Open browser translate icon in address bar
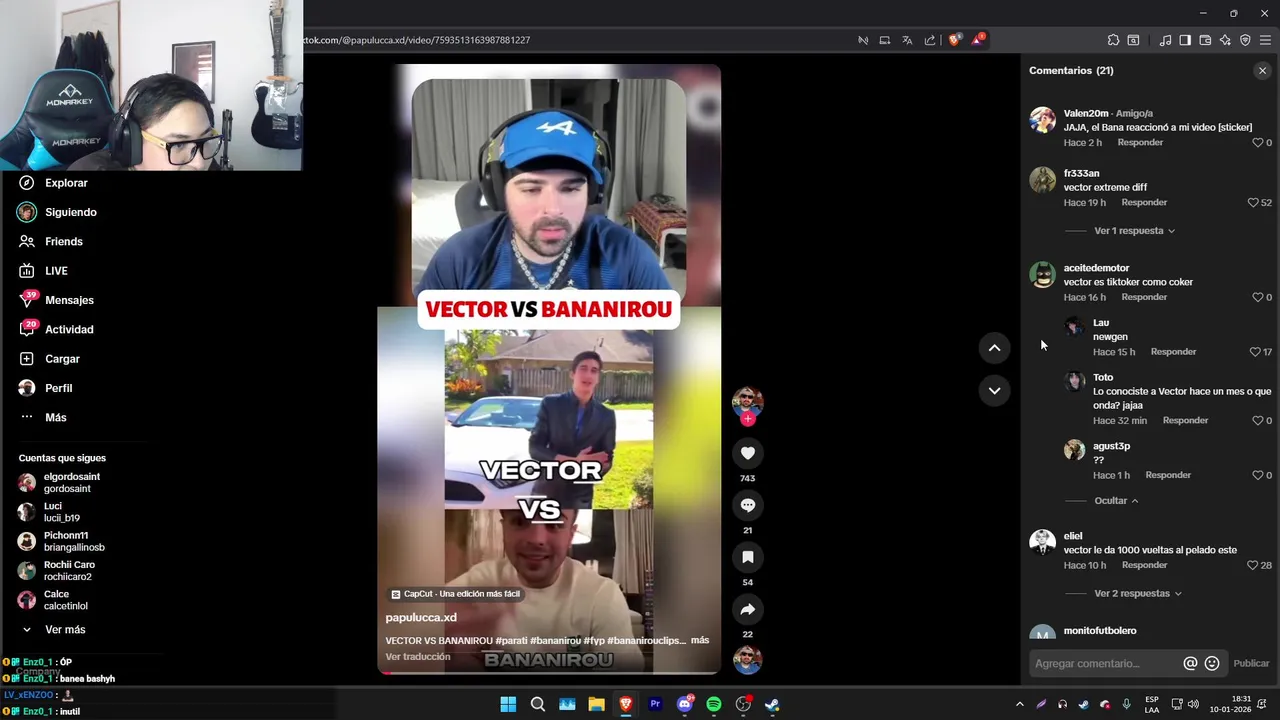This screenshot has width=1280, height=720. [x=907, y=40]
